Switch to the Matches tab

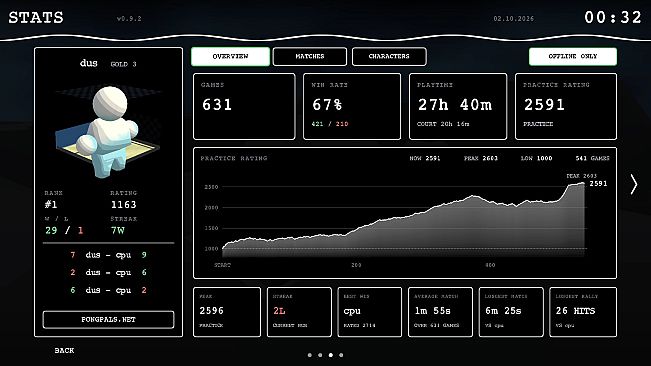tap(310, 56)
